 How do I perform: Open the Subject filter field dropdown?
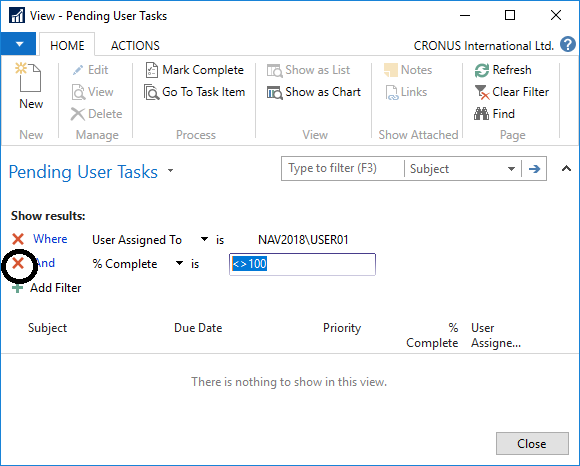[511, 169]
